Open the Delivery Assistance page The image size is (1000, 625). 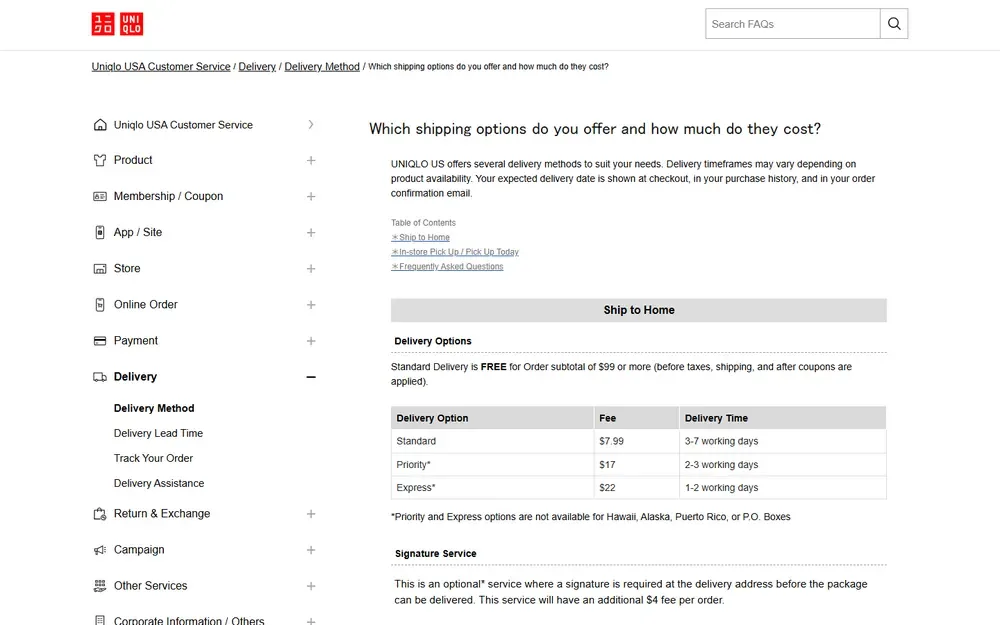(x=159, y=483)
